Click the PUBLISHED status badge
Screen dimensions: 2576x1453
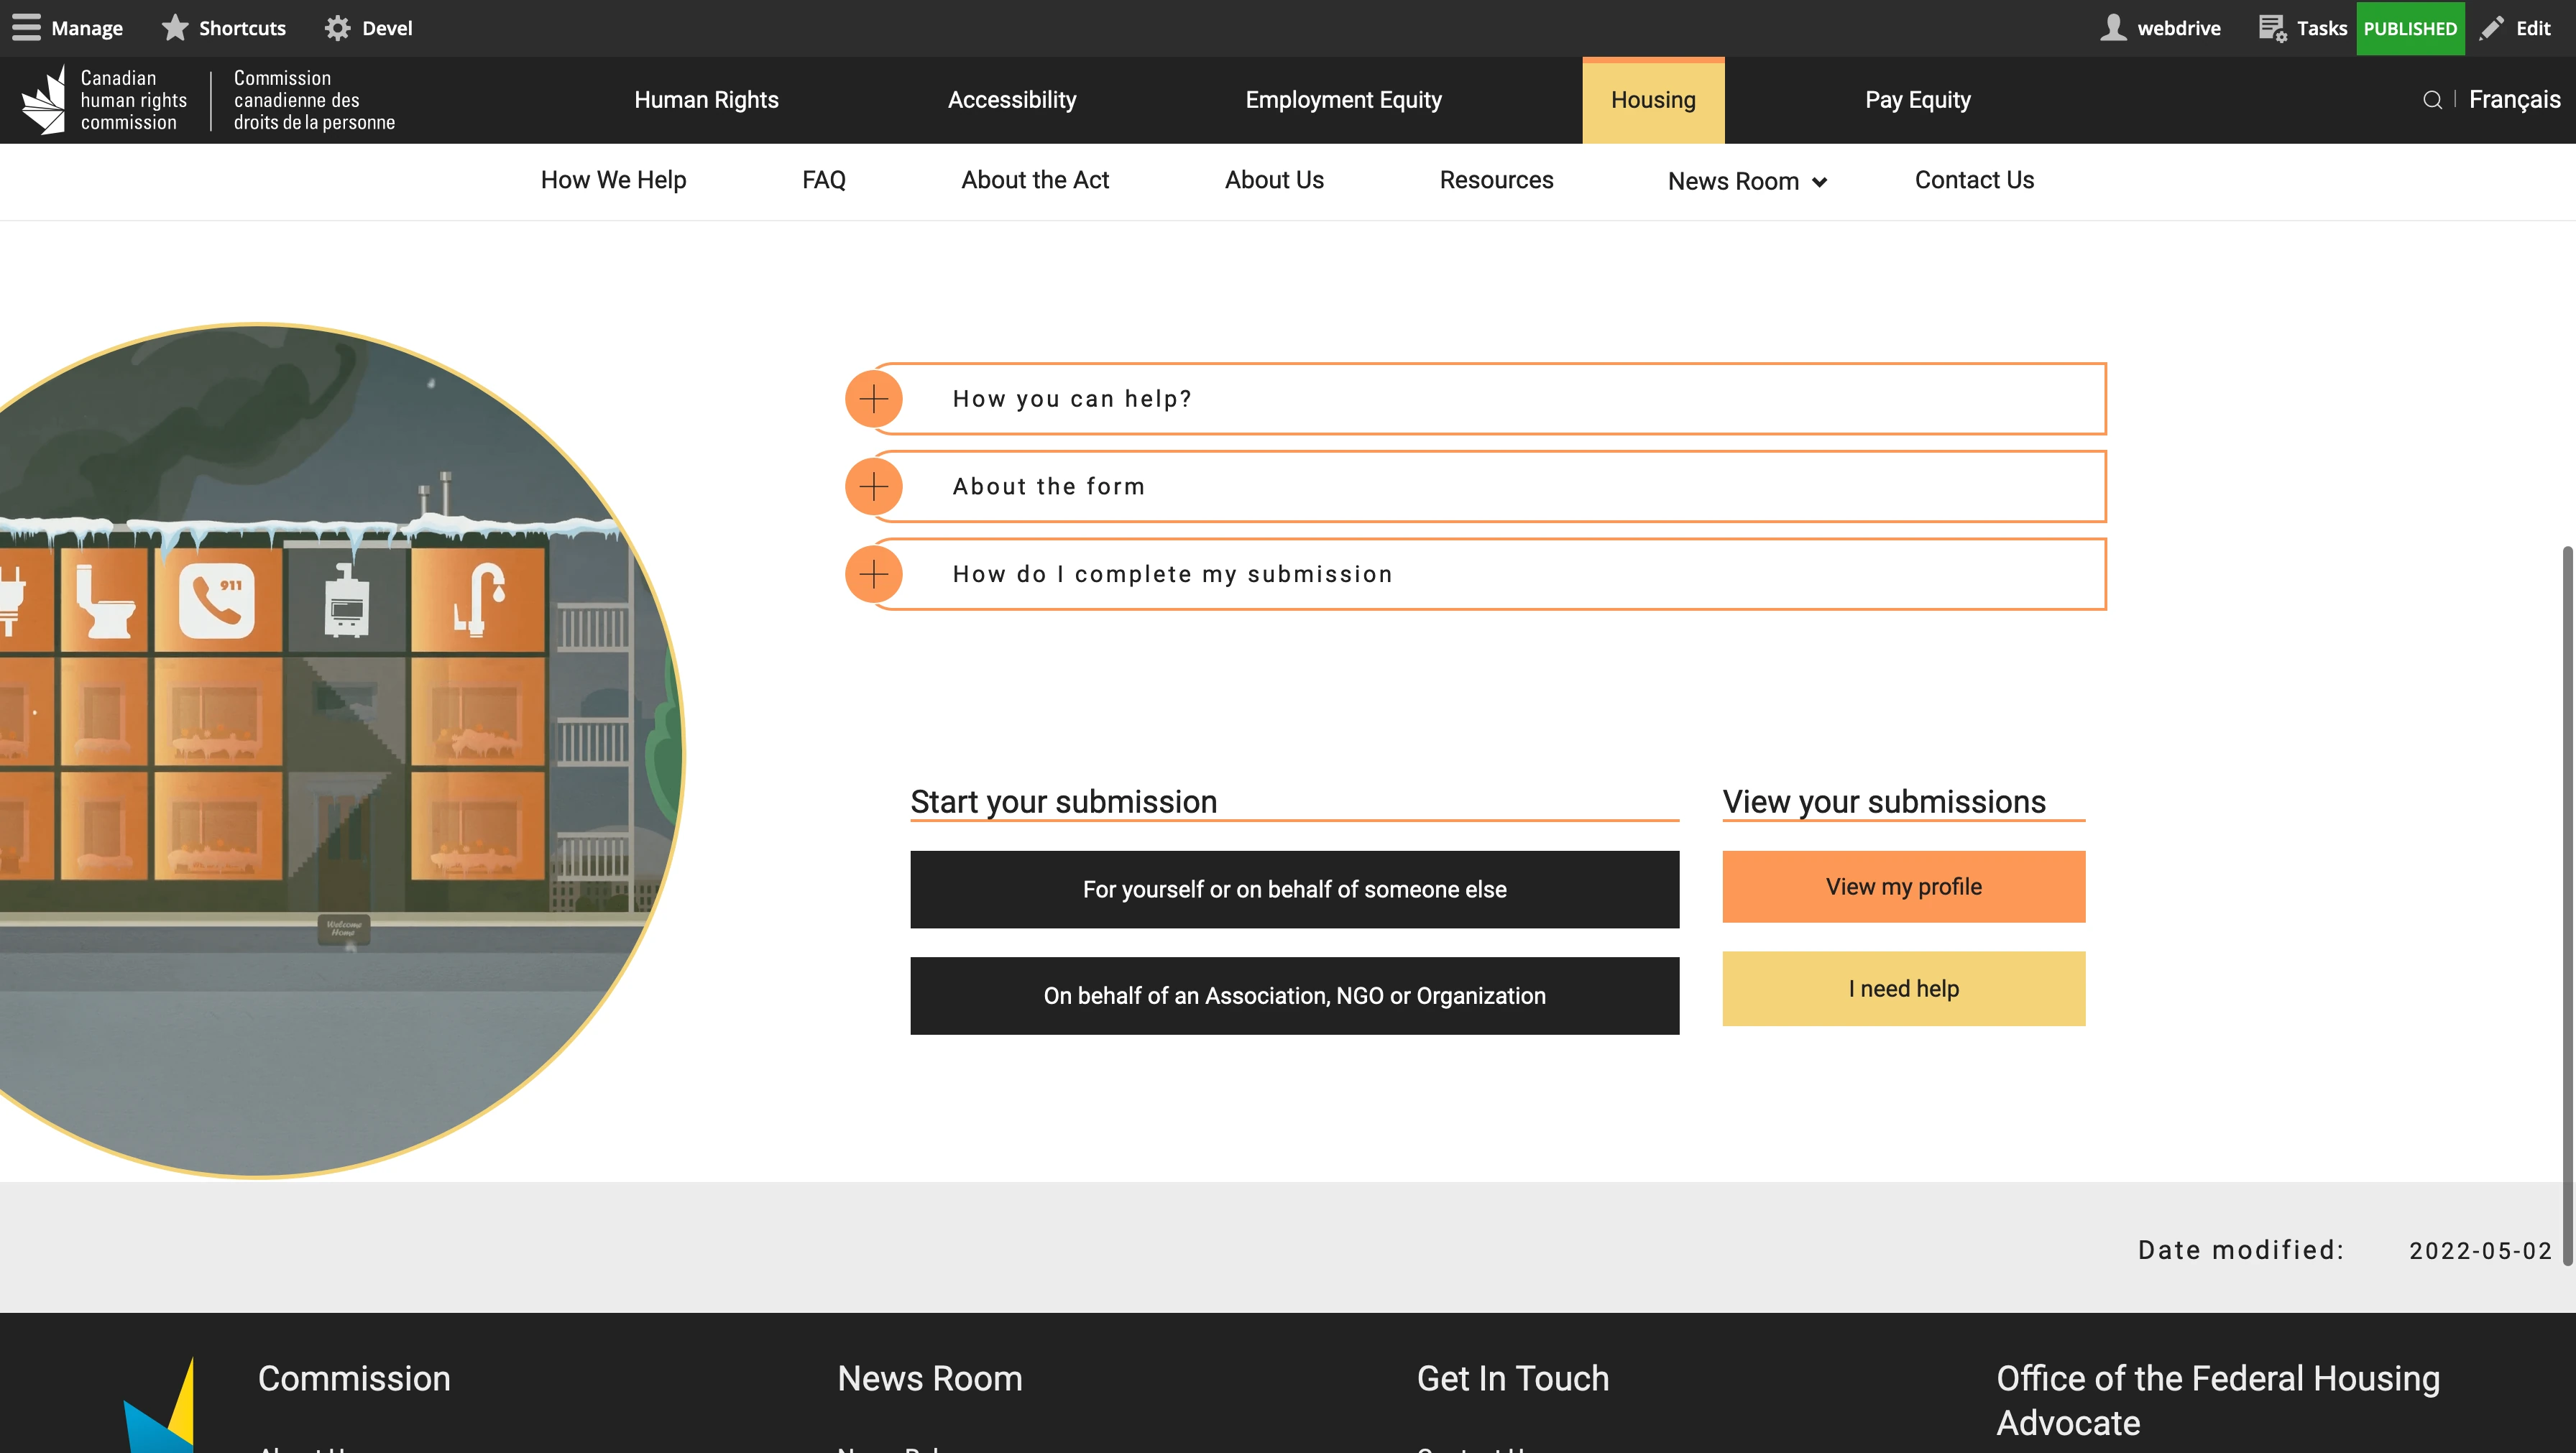coord(2410,27)
